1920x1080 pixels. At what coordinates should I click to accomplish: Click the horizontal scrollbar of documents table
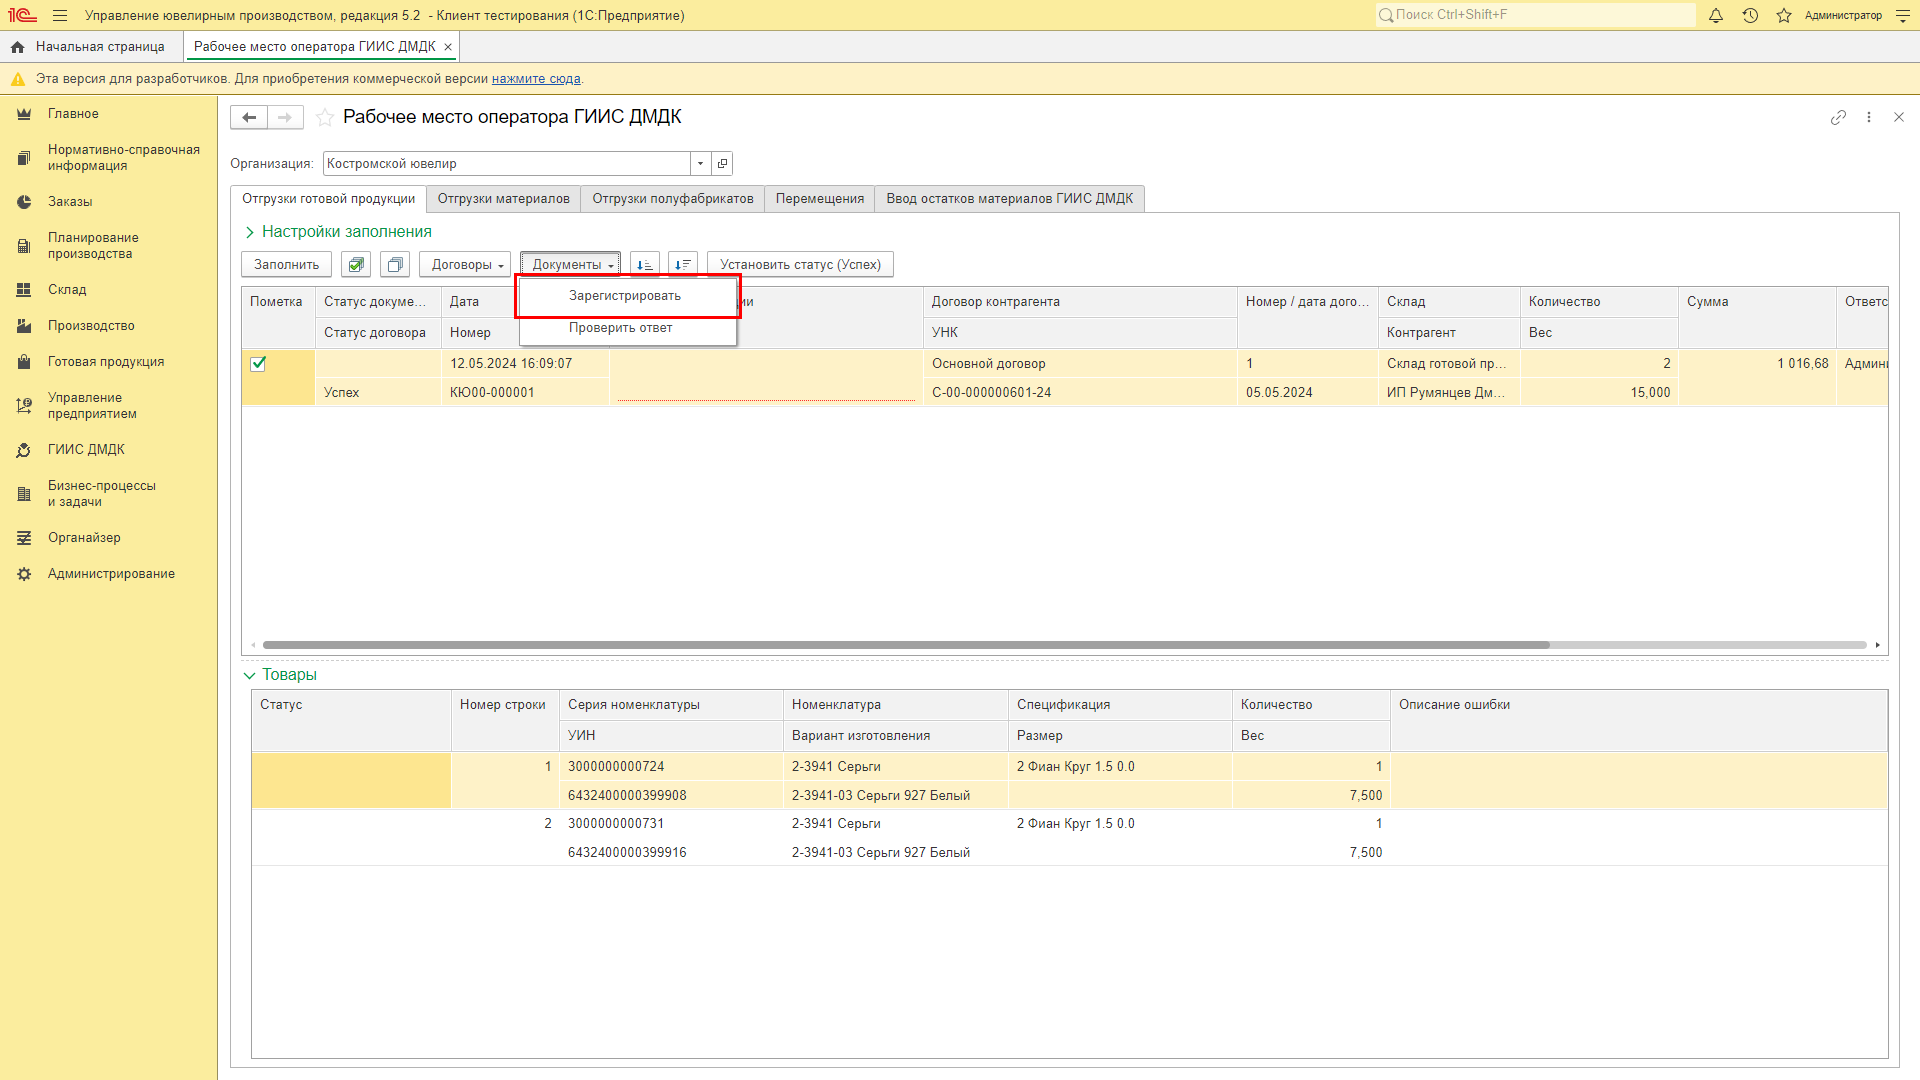(x=905, y=645)
